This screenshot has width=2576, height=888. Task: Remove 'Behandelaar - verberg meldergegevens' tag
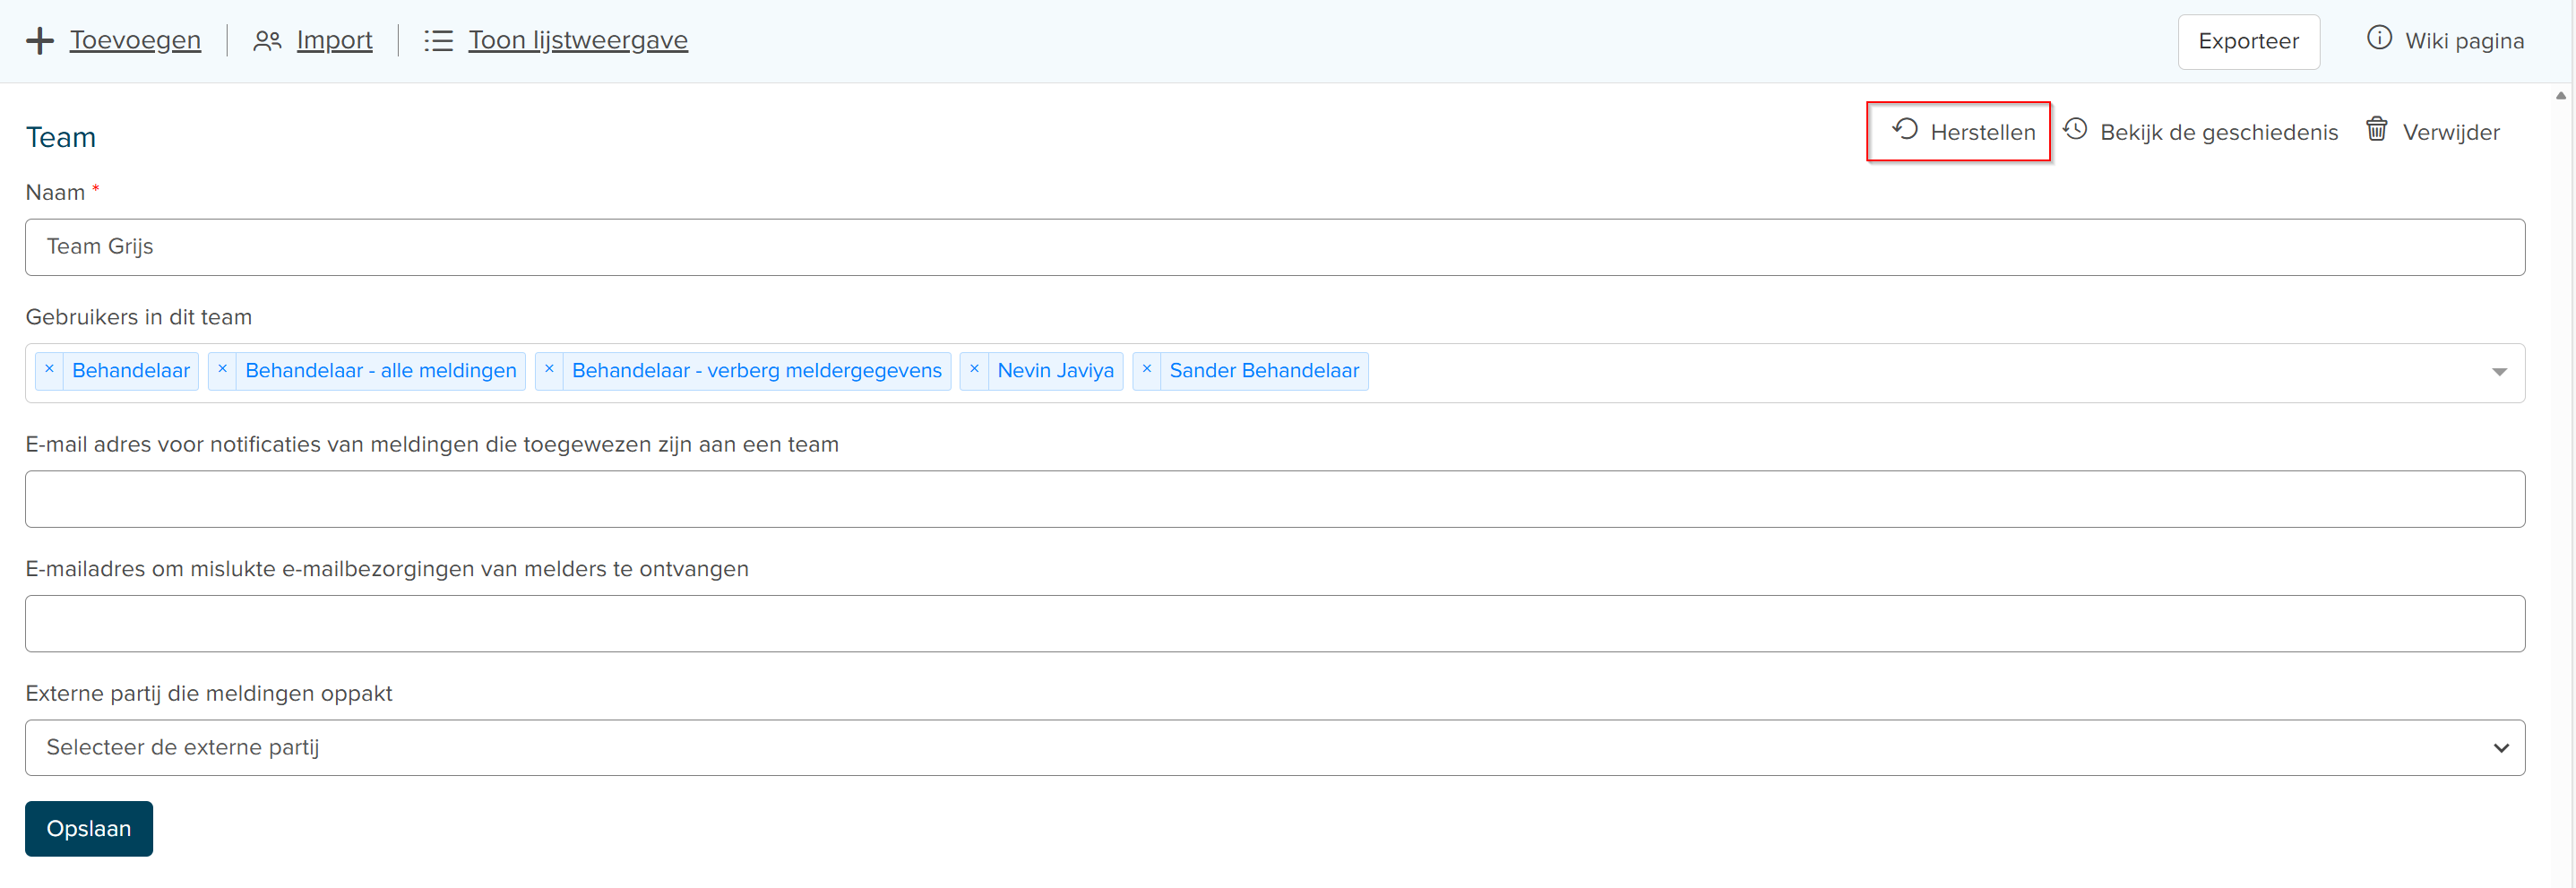tap(549, 370)
